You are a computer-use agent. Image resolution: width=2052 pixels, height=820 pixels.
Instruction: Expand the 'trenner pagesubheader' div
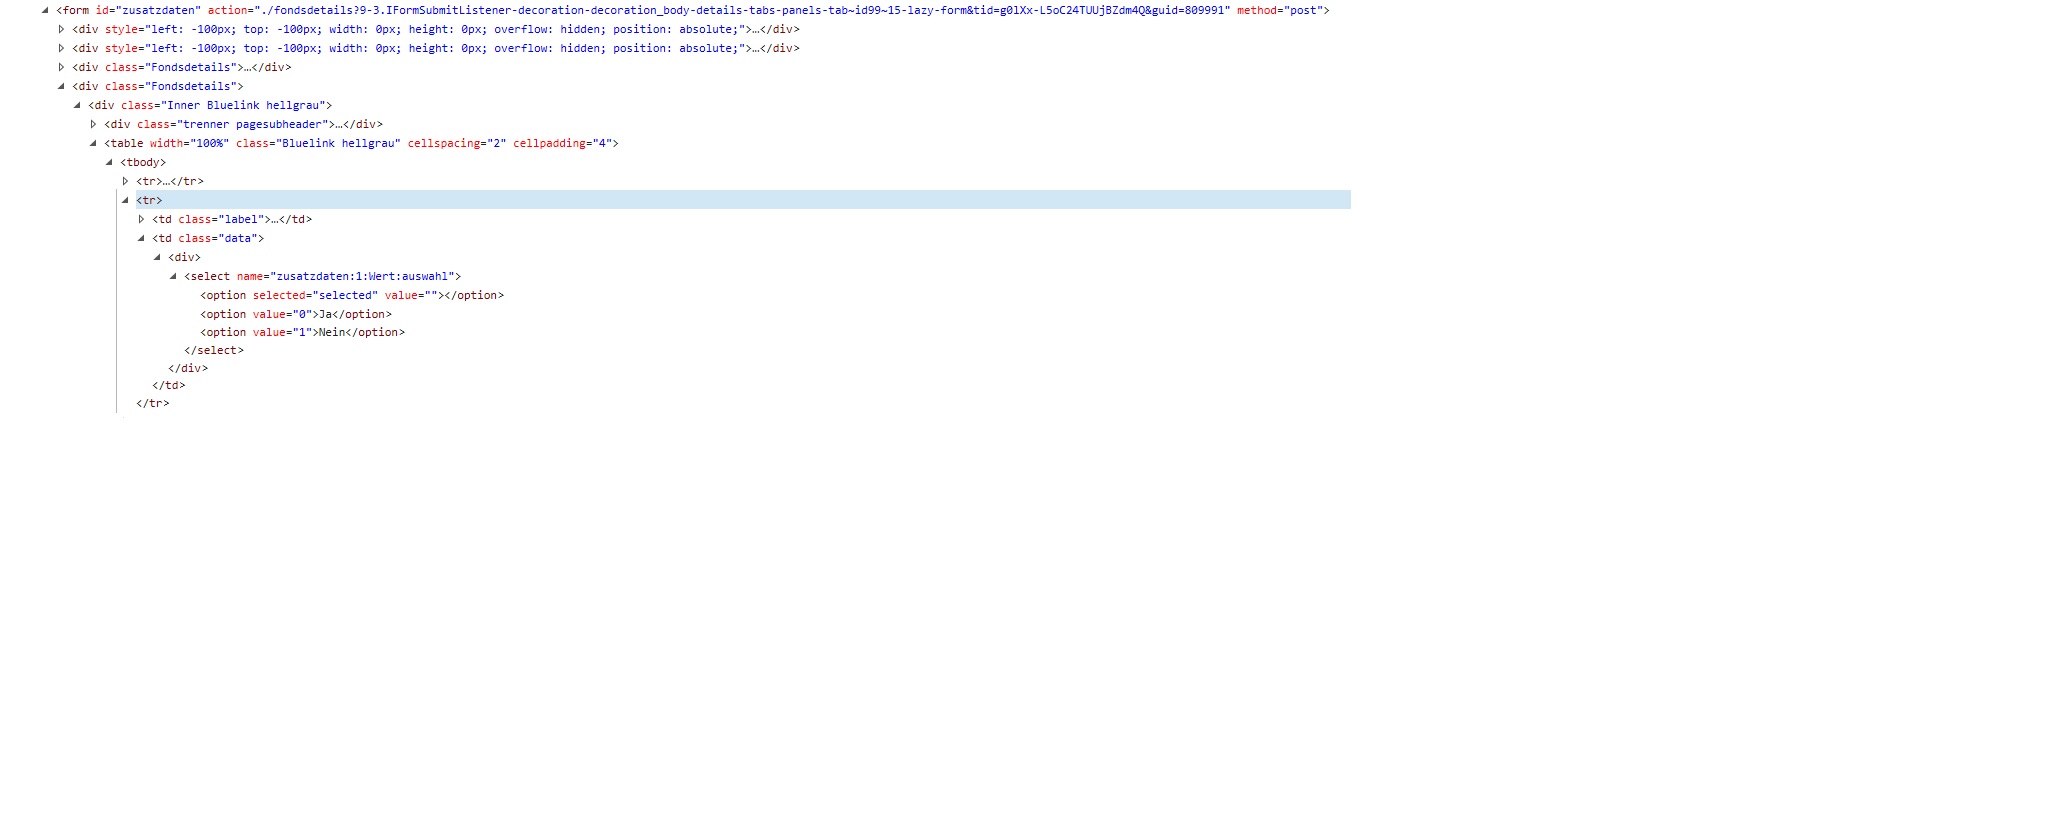(93, 124)
